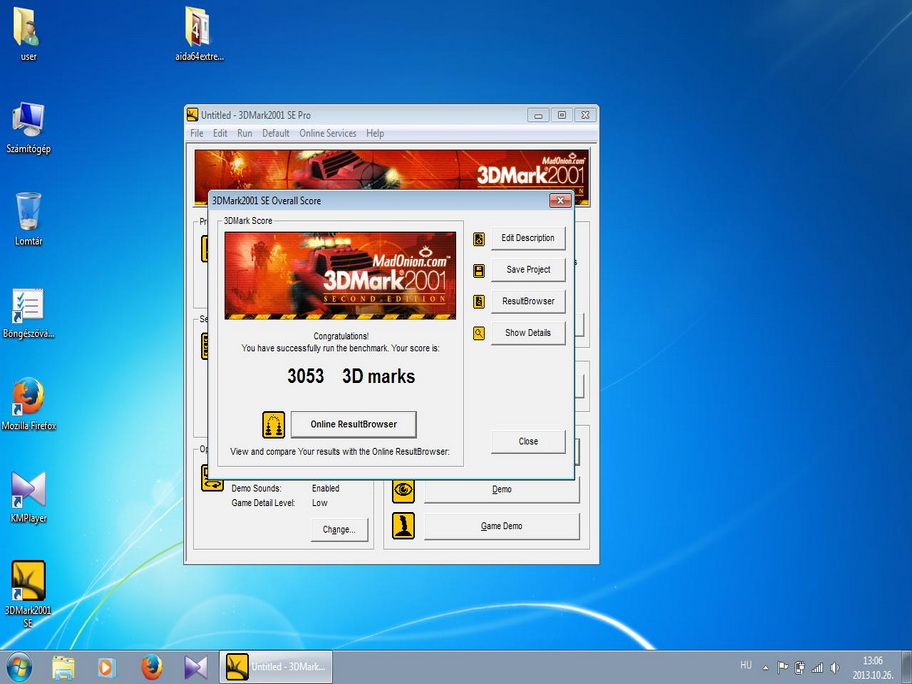Screen dimensions: 912x684
Task: Click the Game Demo button
Action: pyautogui.click(x=501, y=526)
